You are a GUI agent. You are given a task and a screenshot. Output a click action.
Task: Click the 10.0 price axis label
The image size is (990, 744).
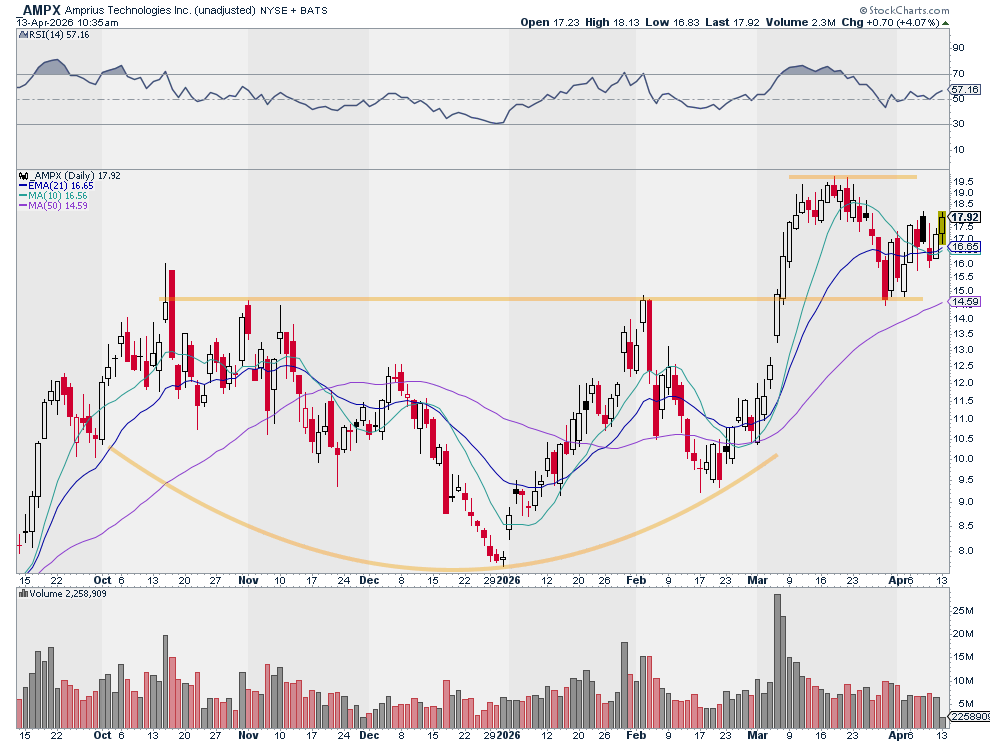(961, 459)
